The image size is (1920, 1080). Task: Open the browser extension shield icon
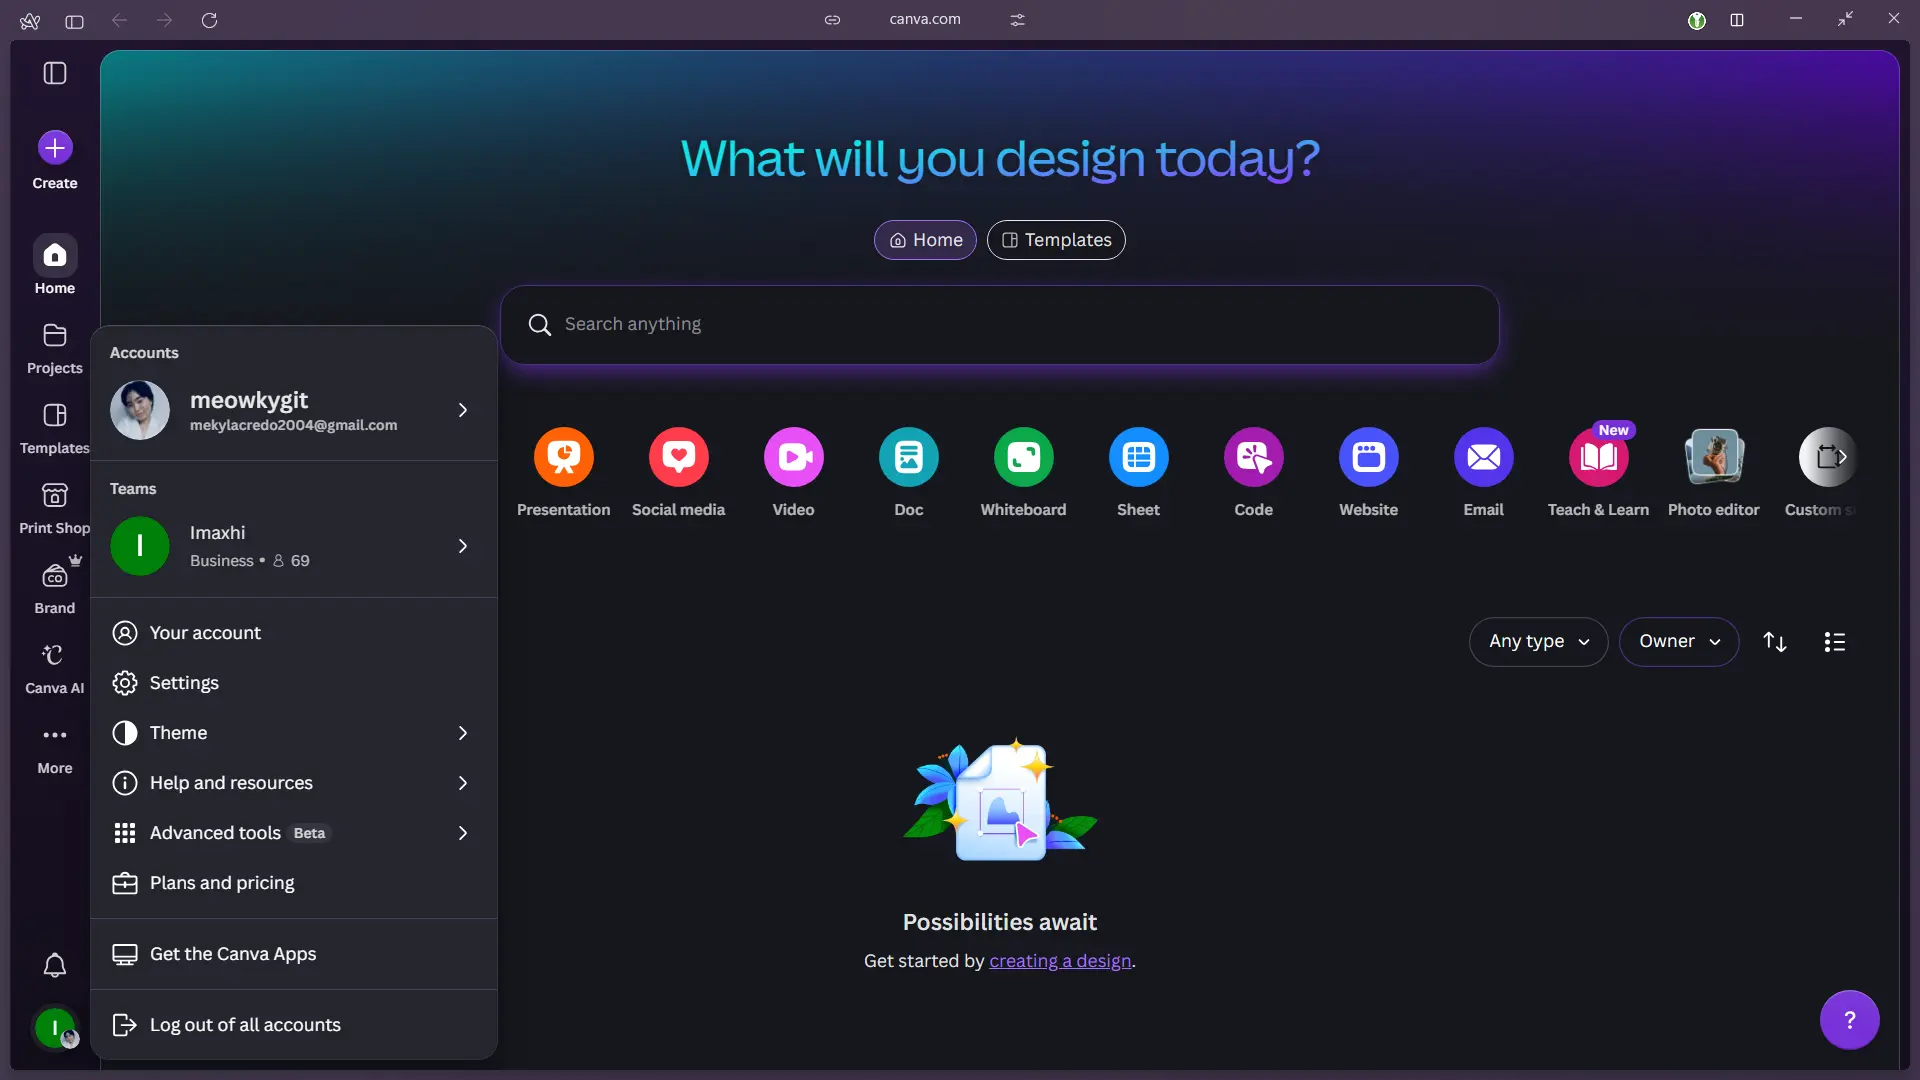click(x=1697, y=20)
